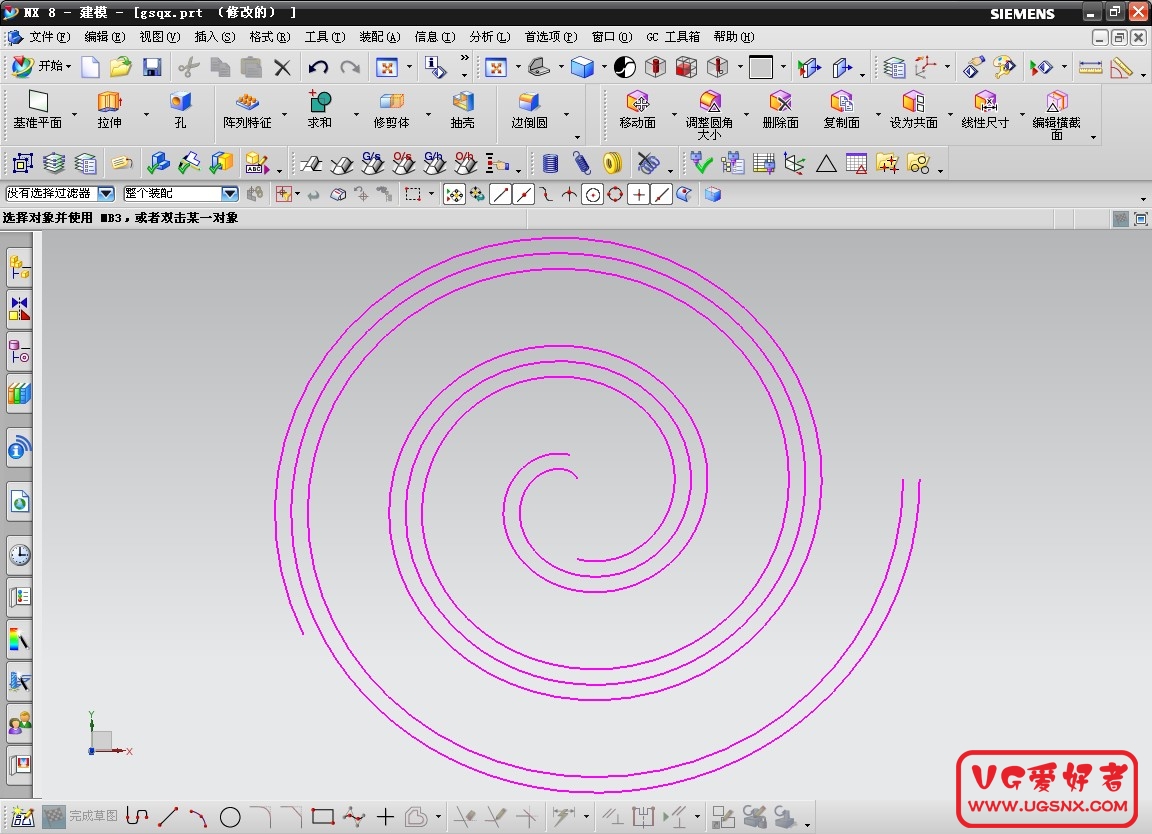This screenshot has width=1152, height=834.
Task: Click the Shell (抽壳) tool icon
Action: point(462,102)
